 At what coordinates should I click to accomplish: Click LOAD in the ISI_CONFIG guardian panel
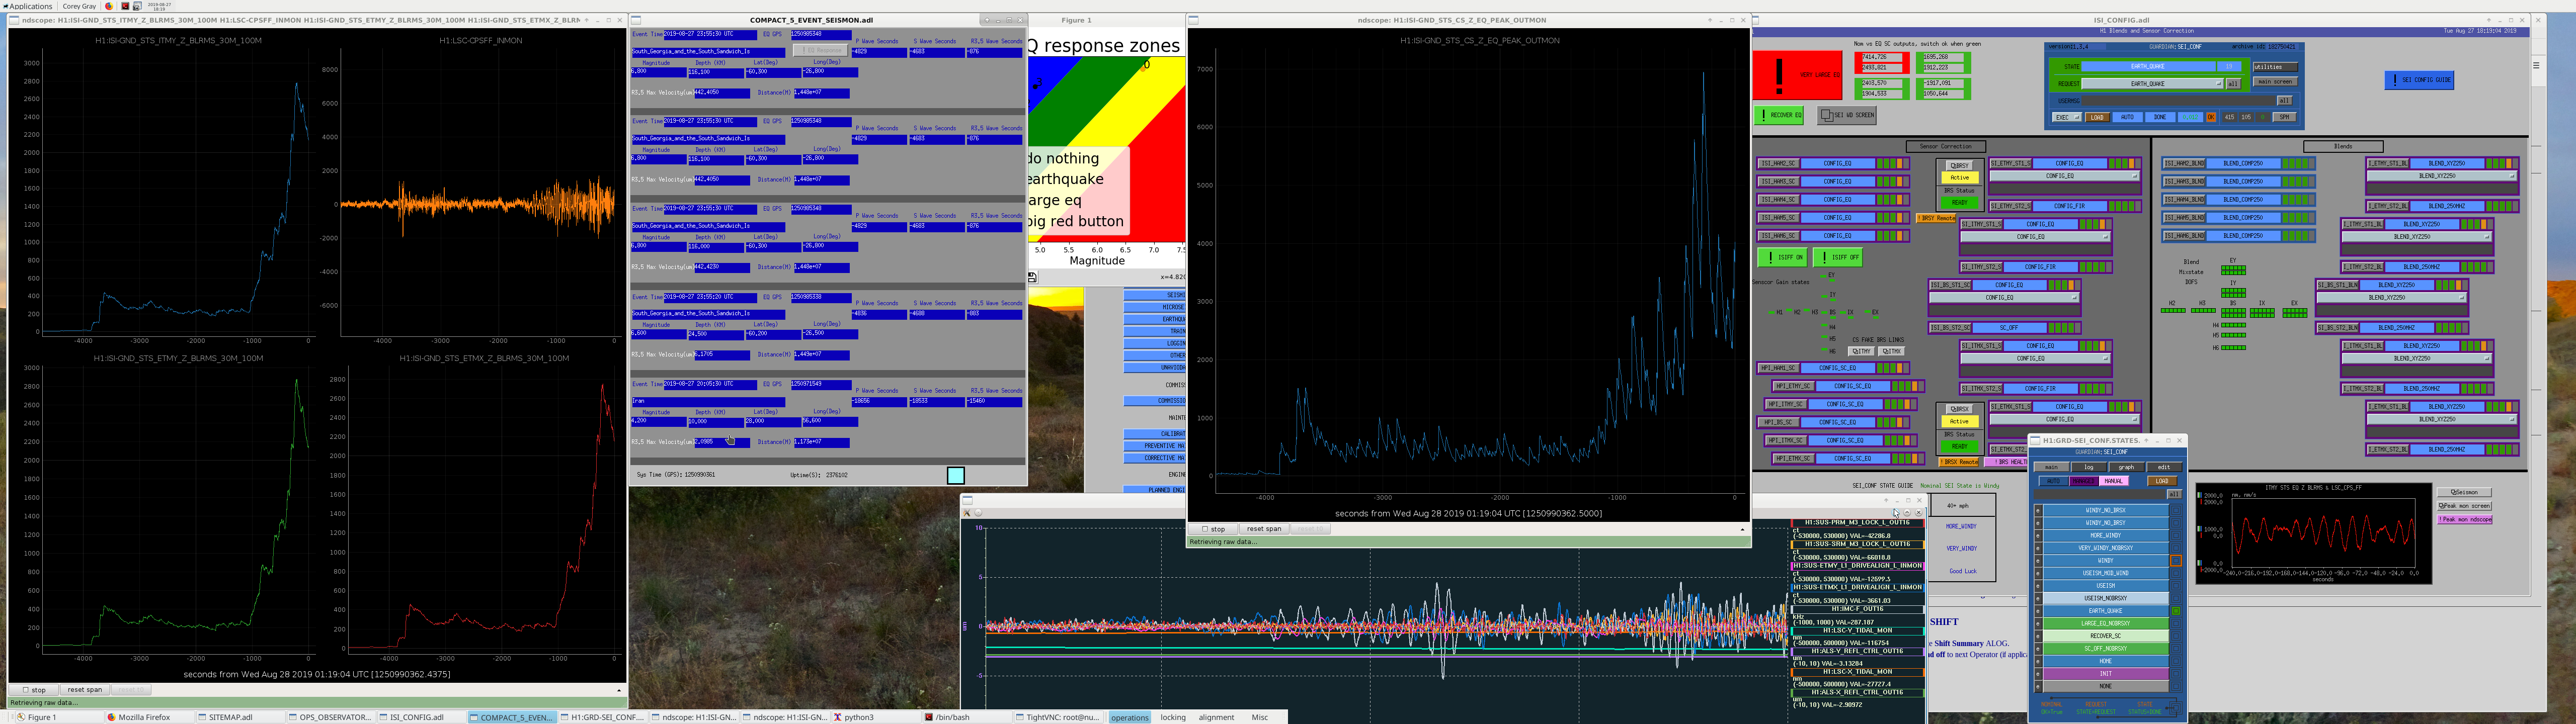click(2098, 117)
